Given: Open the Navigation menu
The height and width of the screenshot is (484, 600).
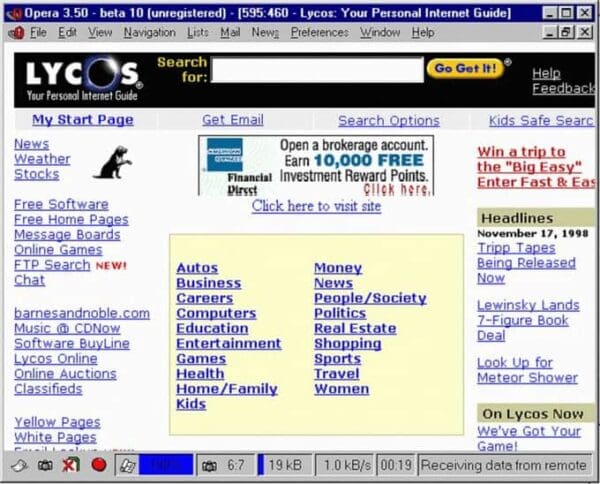Looking at the screenshot, I should [149, 32].
